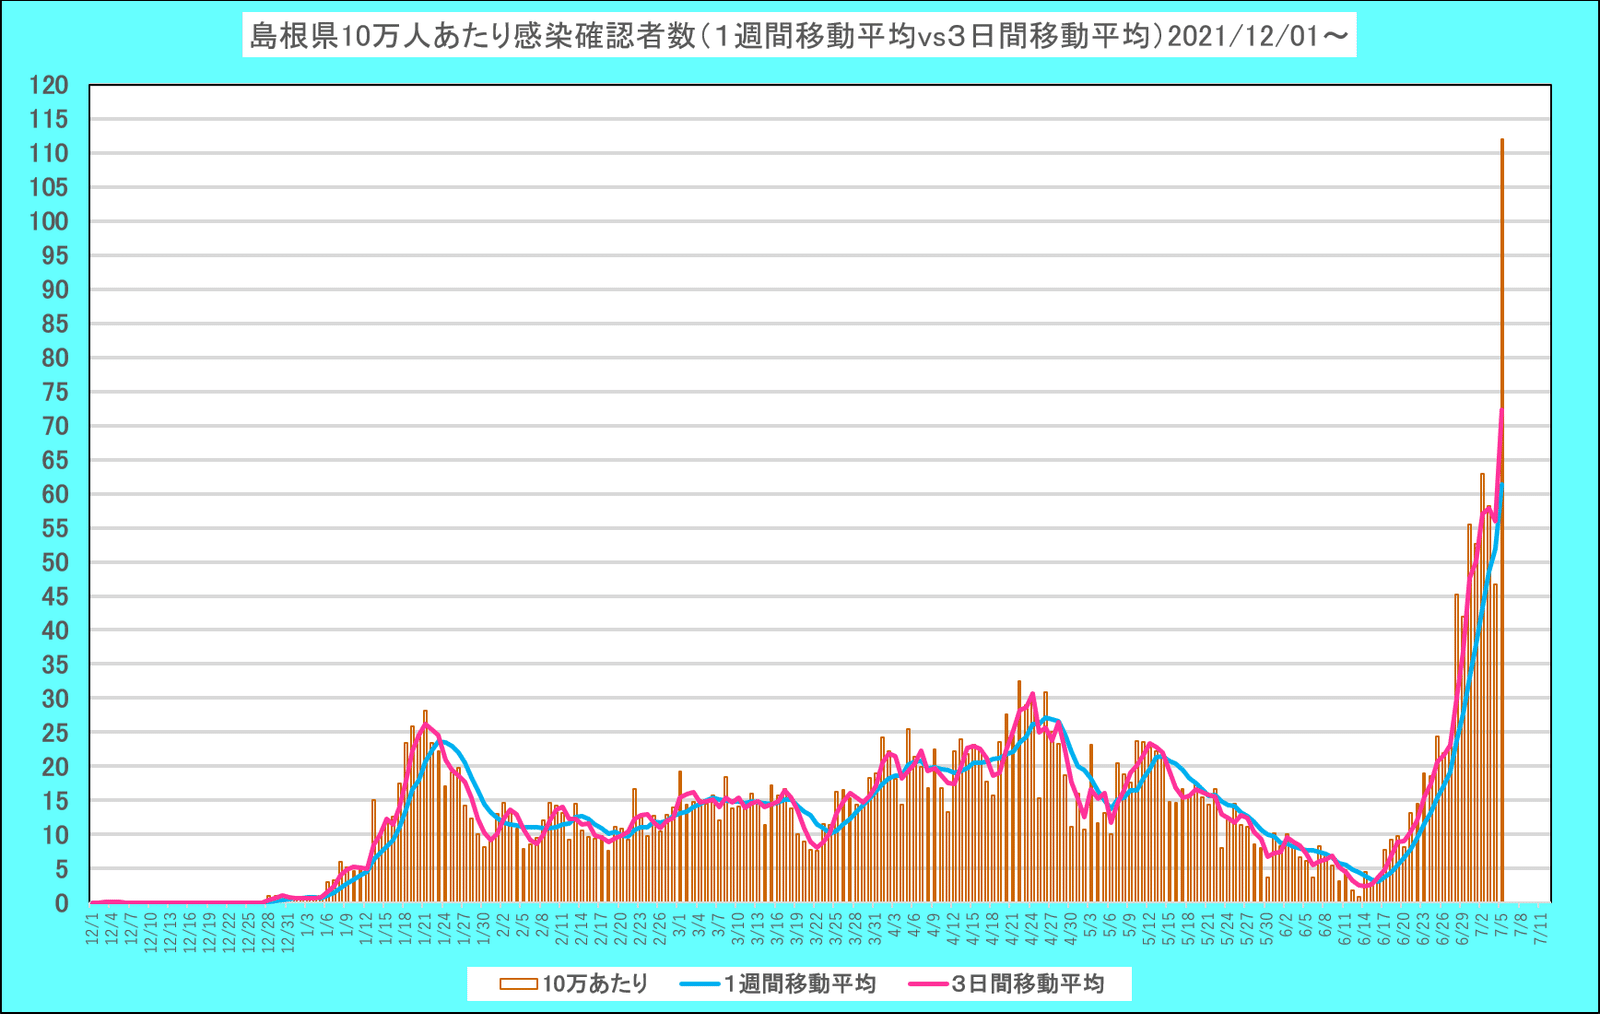The height and width of the screenshot is (1014, 1600).
Task: Click the y-axis label 30
Action: [x=55, y=698]
